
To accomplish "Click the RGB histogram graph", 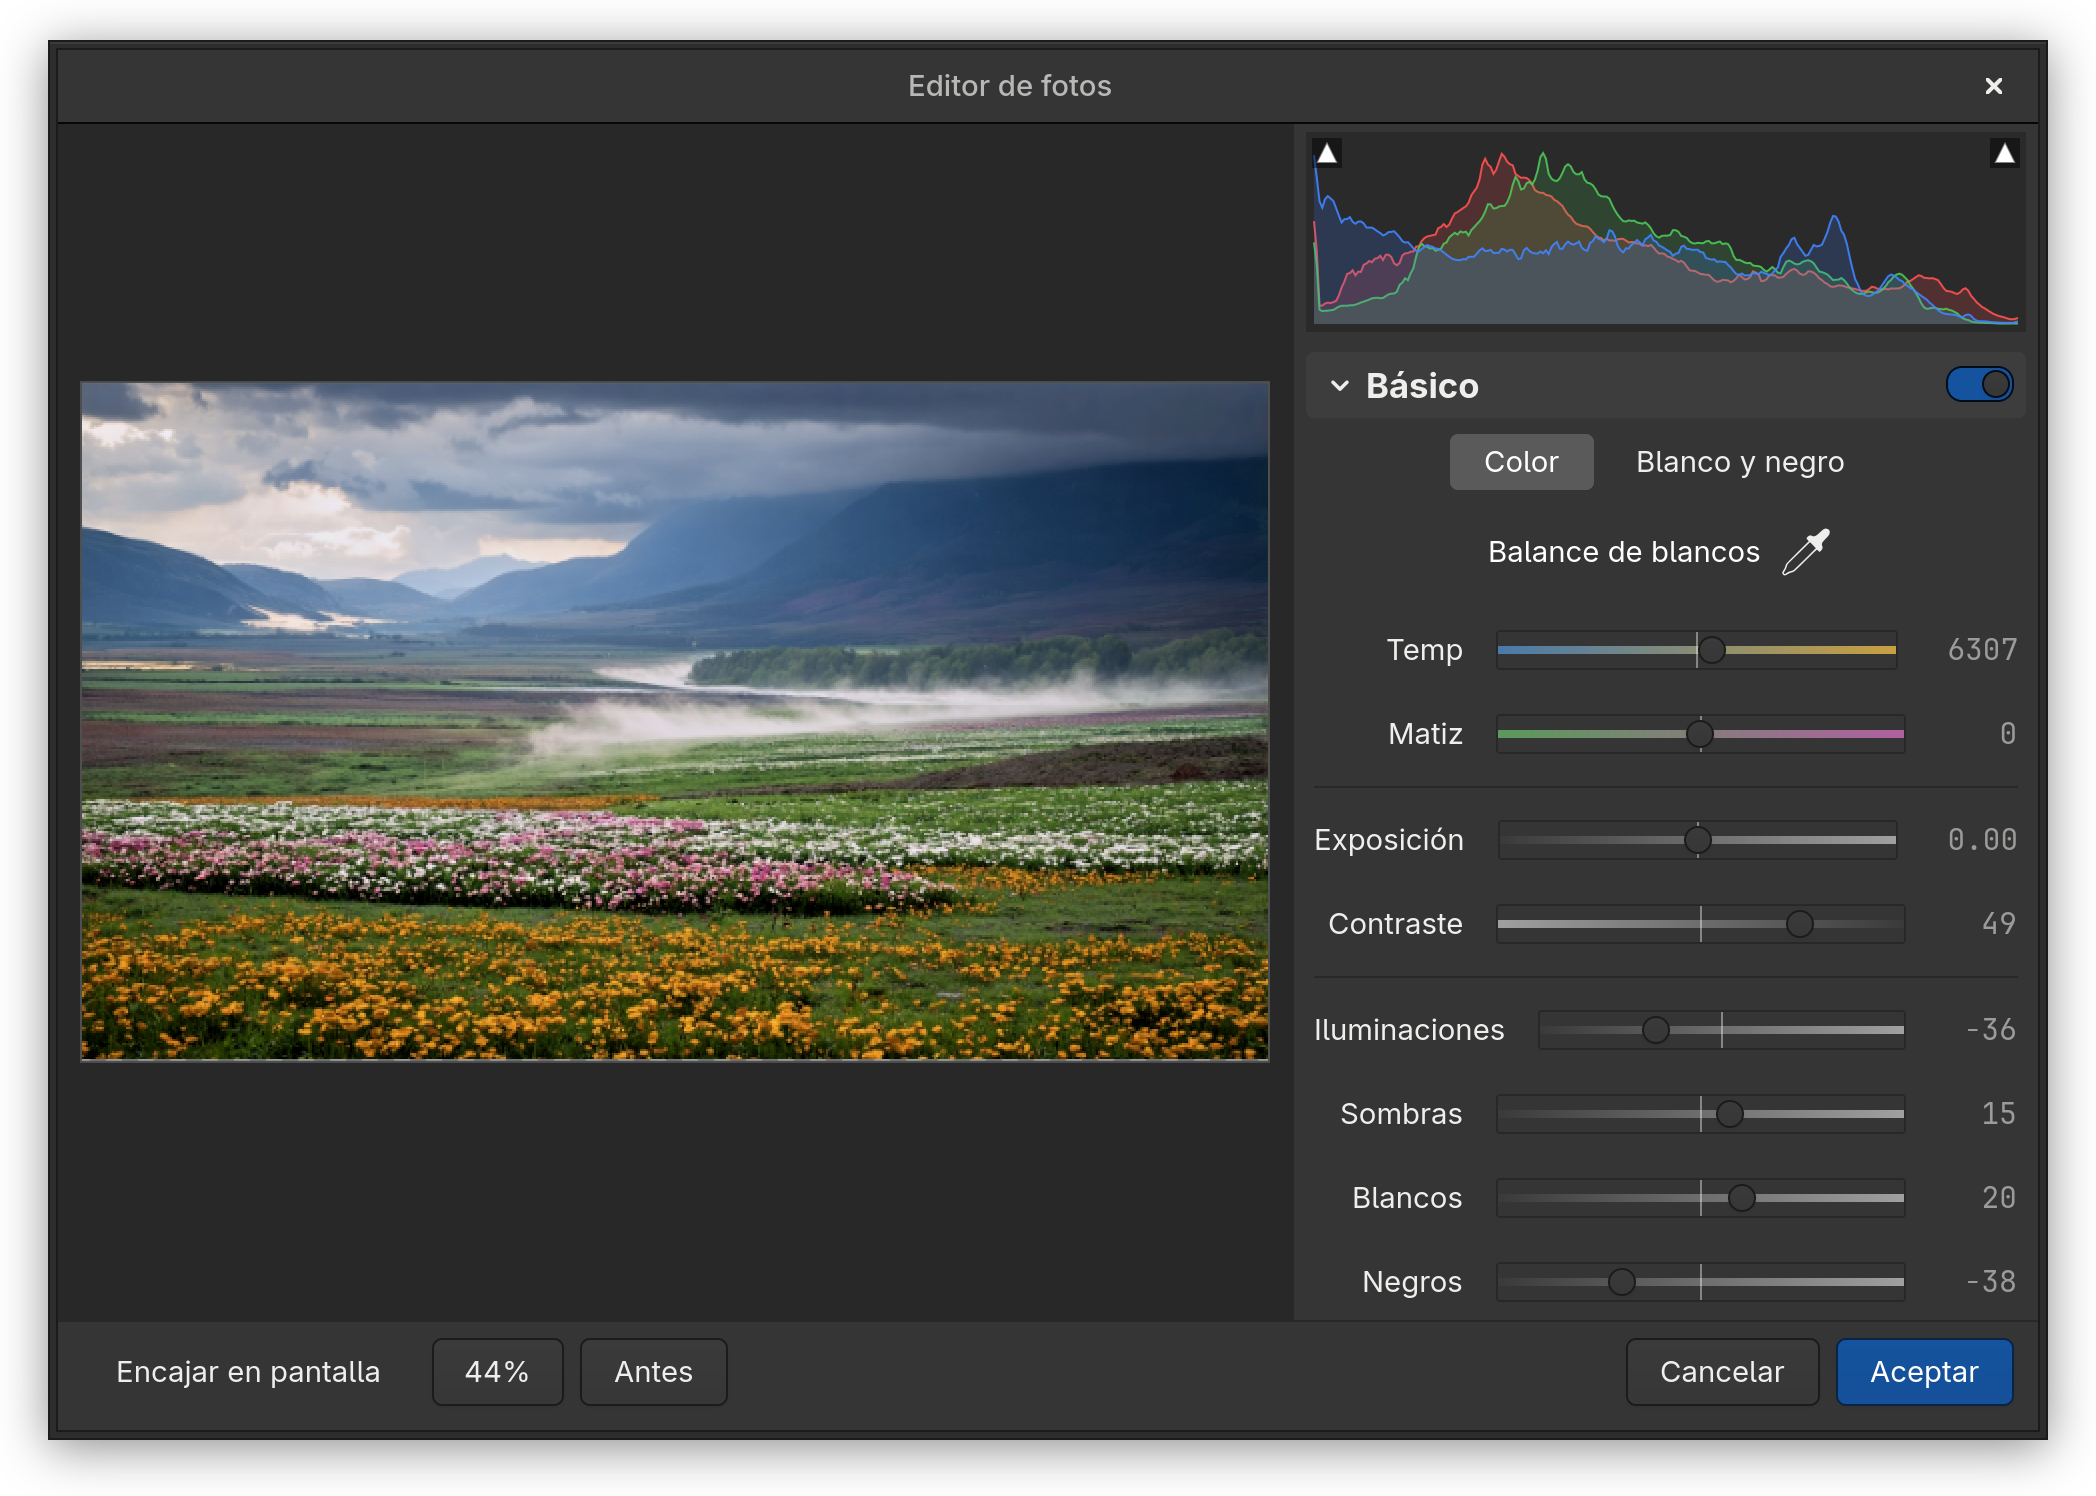I will pos(1665,232).
